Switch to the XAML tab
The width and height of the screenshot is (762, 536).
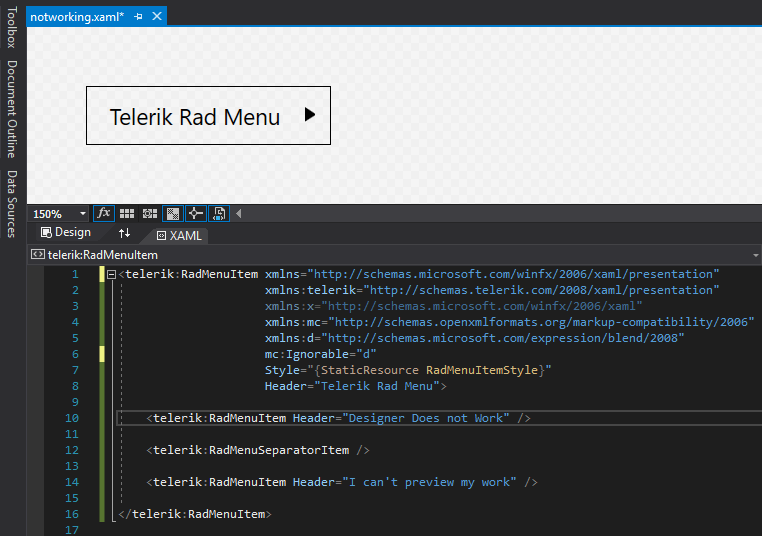179,236
